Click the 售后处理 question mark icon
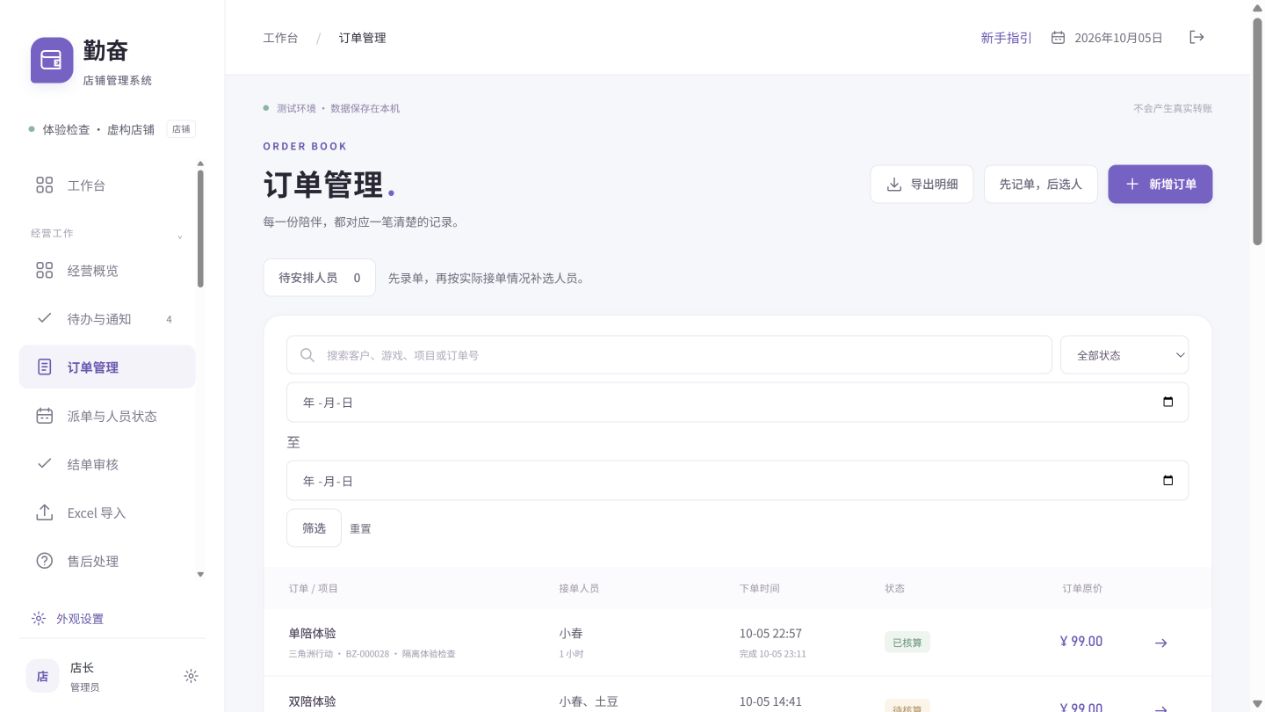Viewport: 1265px width, 712px height. 44,561
